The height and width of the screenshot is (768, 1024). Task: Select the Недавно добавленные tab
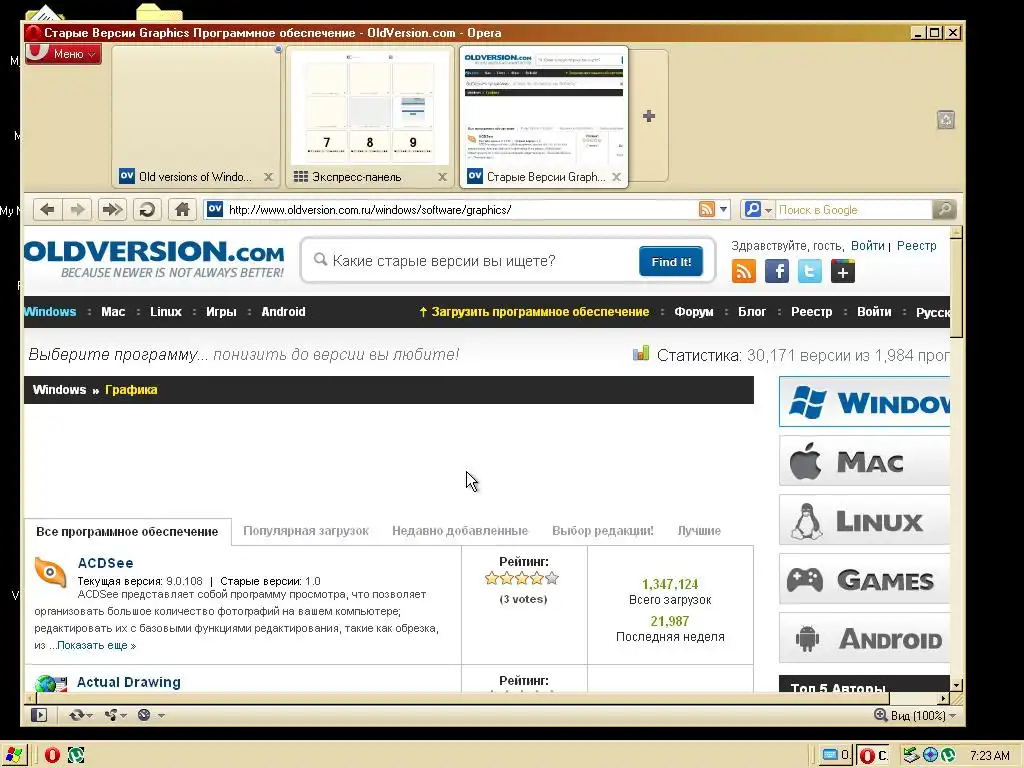[460, 531]
